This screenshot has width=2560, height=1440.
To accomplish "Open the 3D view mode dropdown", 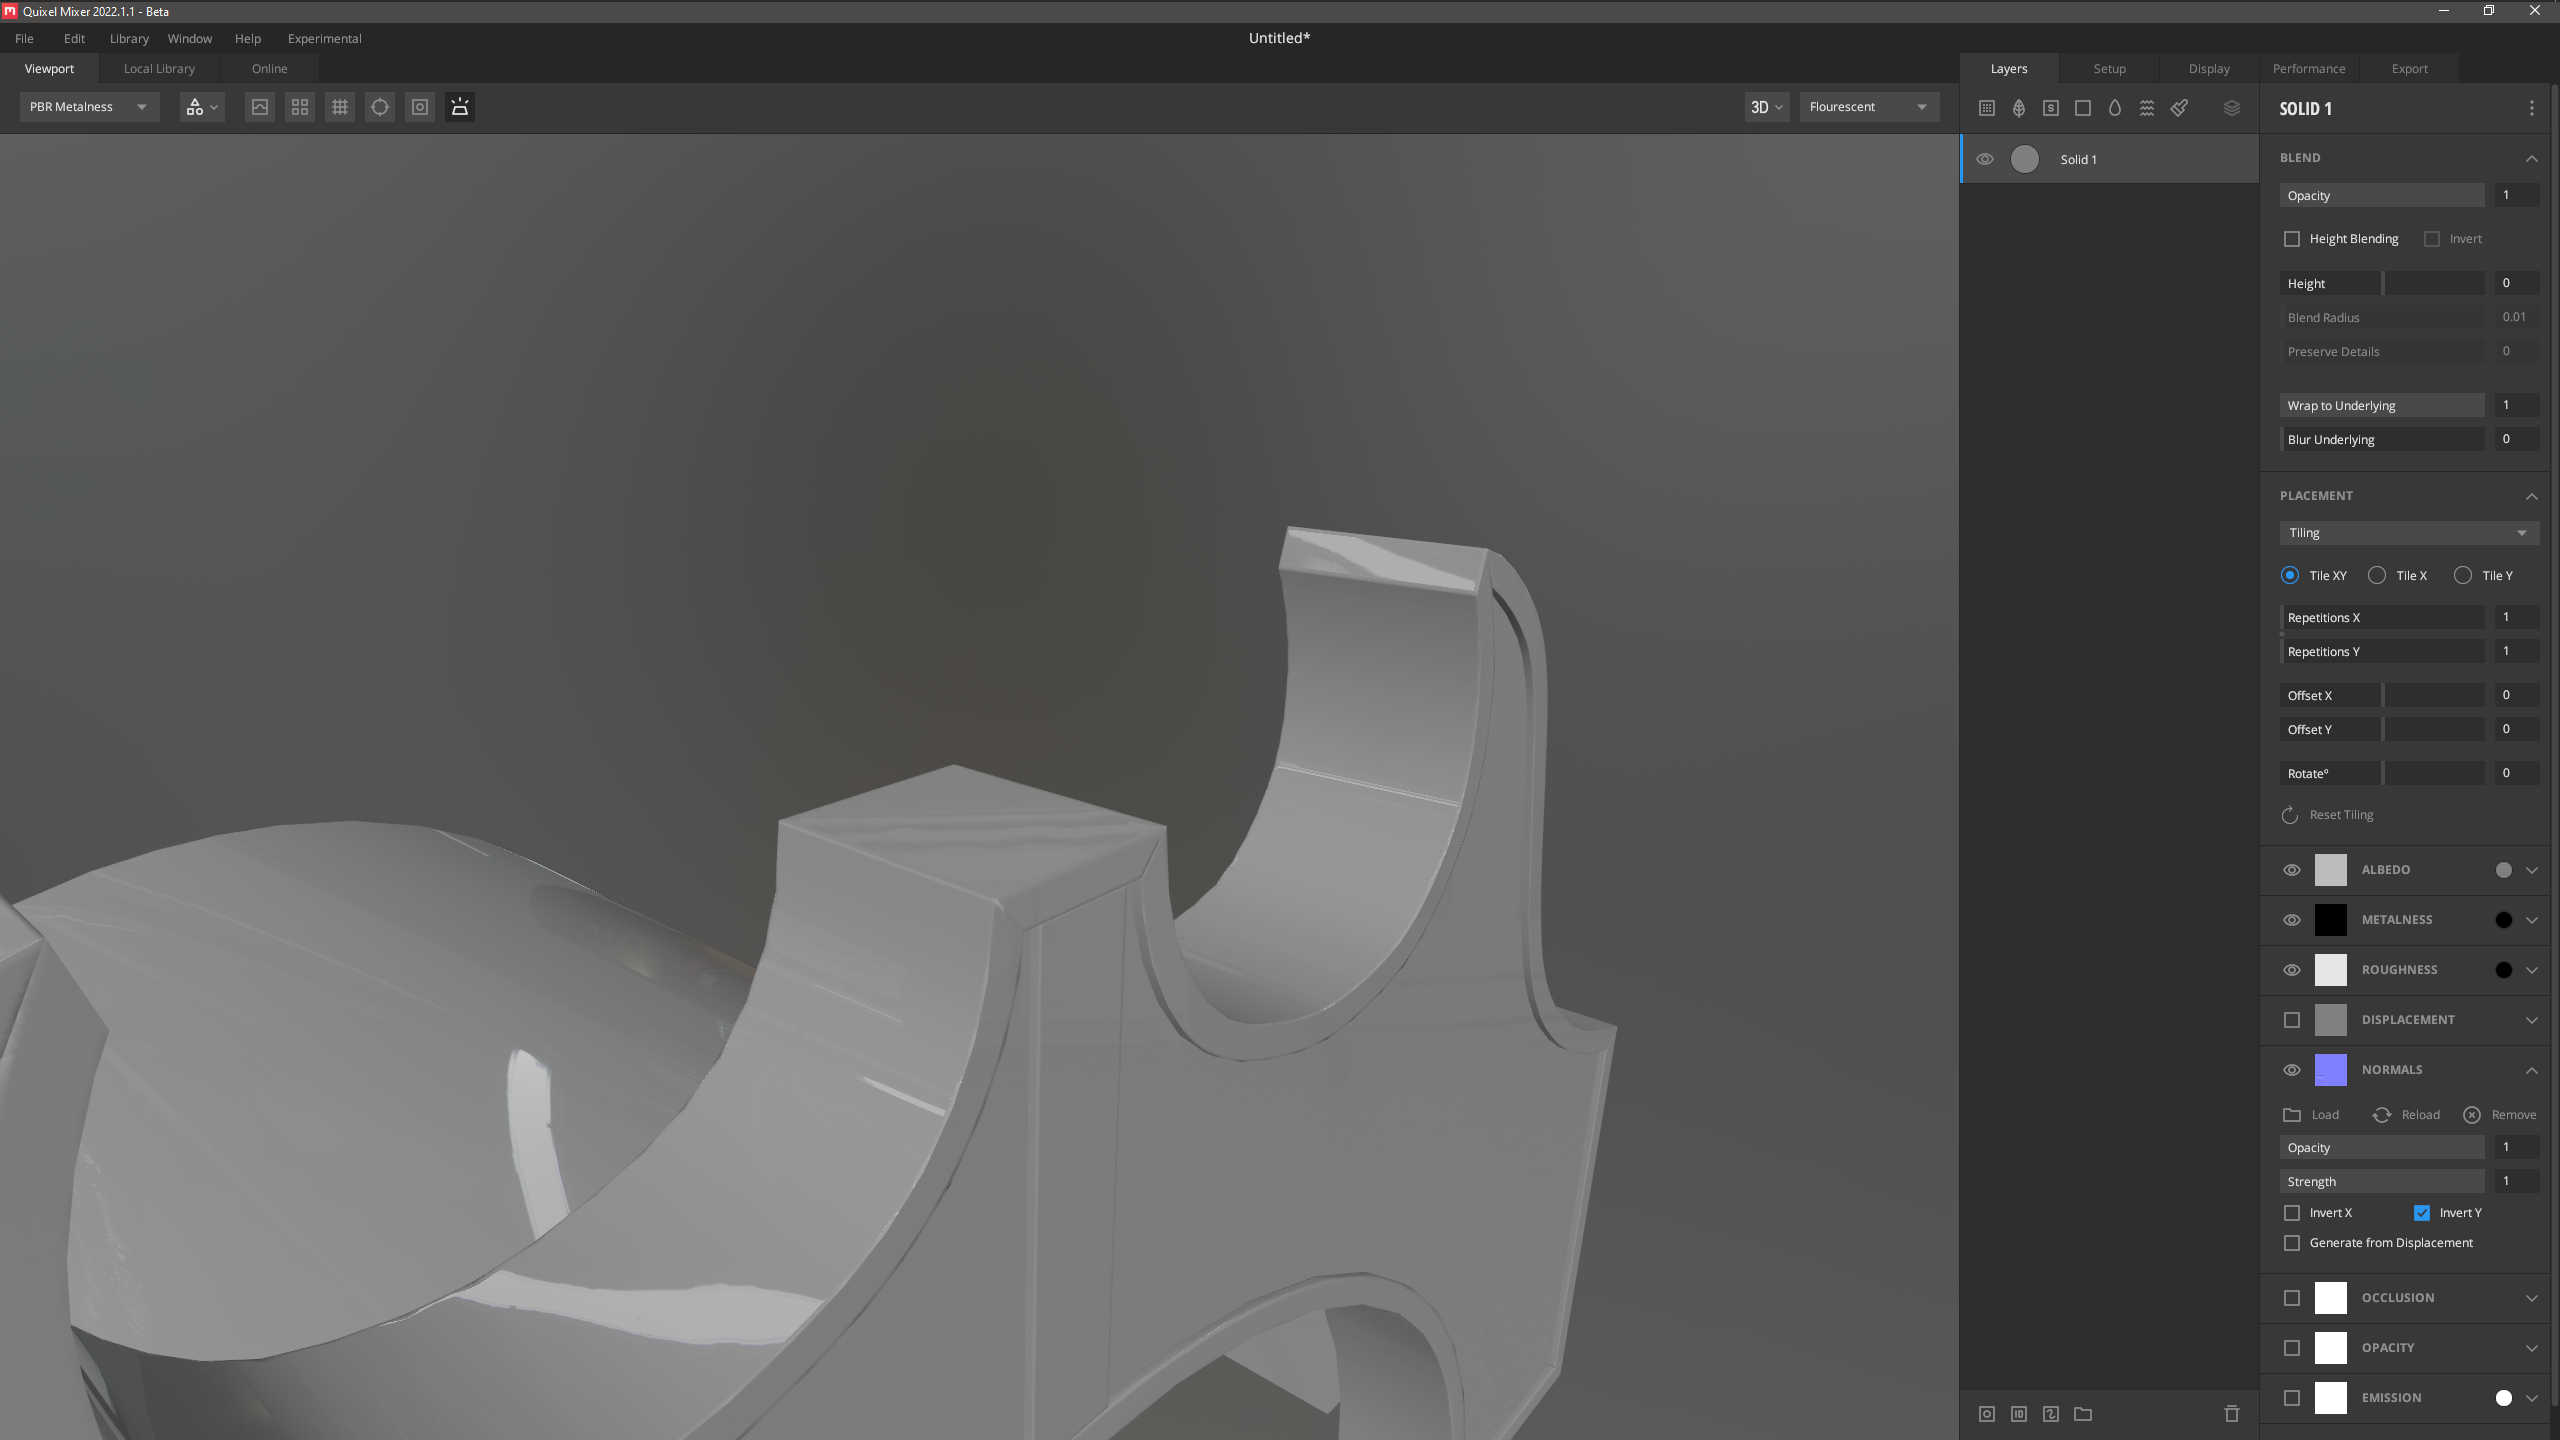I will click(1767, 107).
